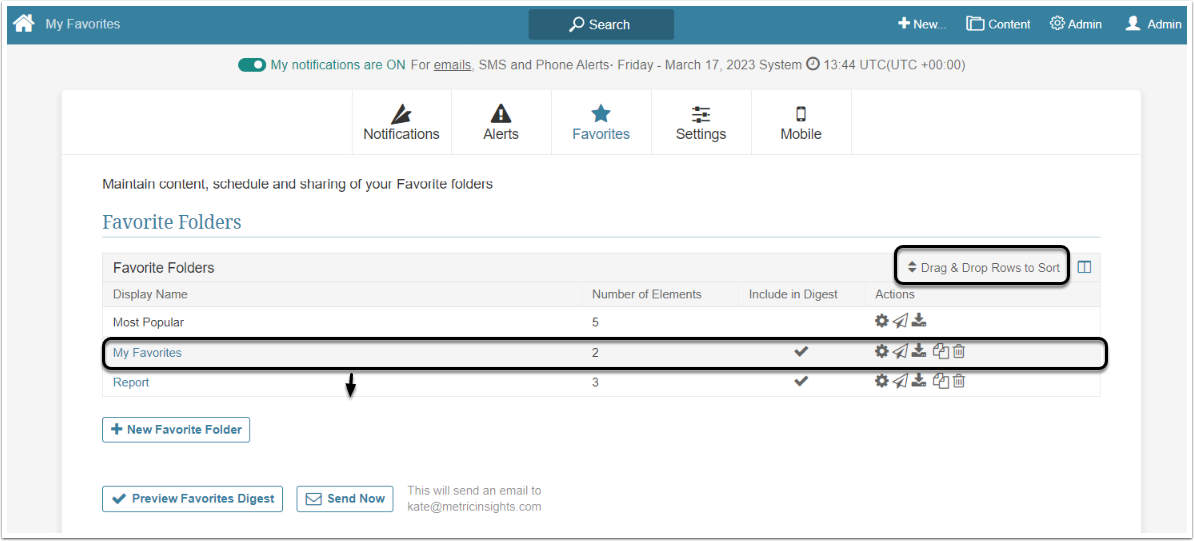Open settings gear for the Most Popular folder
Image resolution: width=1194 pixels, height=541 pixels.
881,321
